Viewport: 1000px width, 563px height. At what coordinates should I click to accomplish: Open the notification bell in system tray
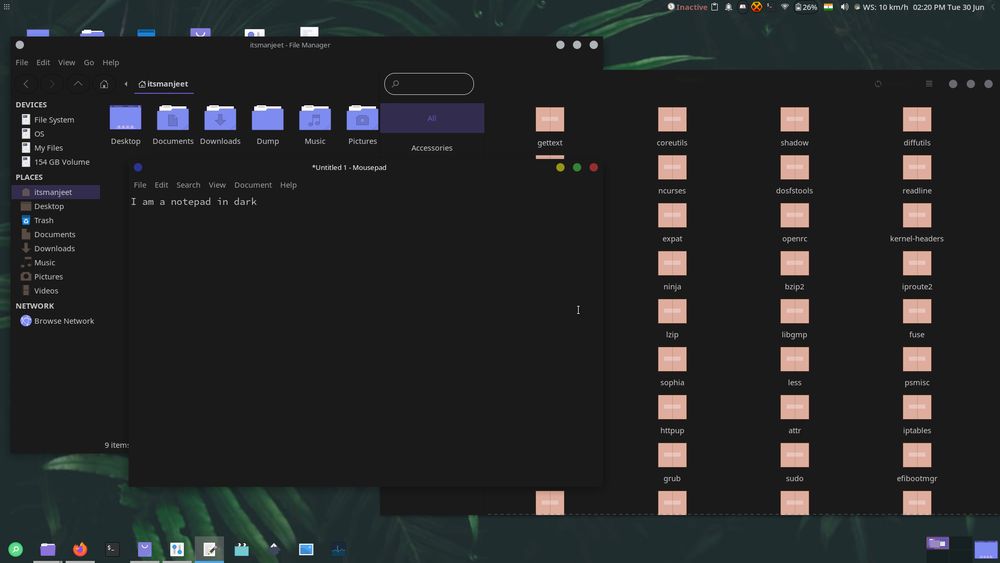pos(728,7)
